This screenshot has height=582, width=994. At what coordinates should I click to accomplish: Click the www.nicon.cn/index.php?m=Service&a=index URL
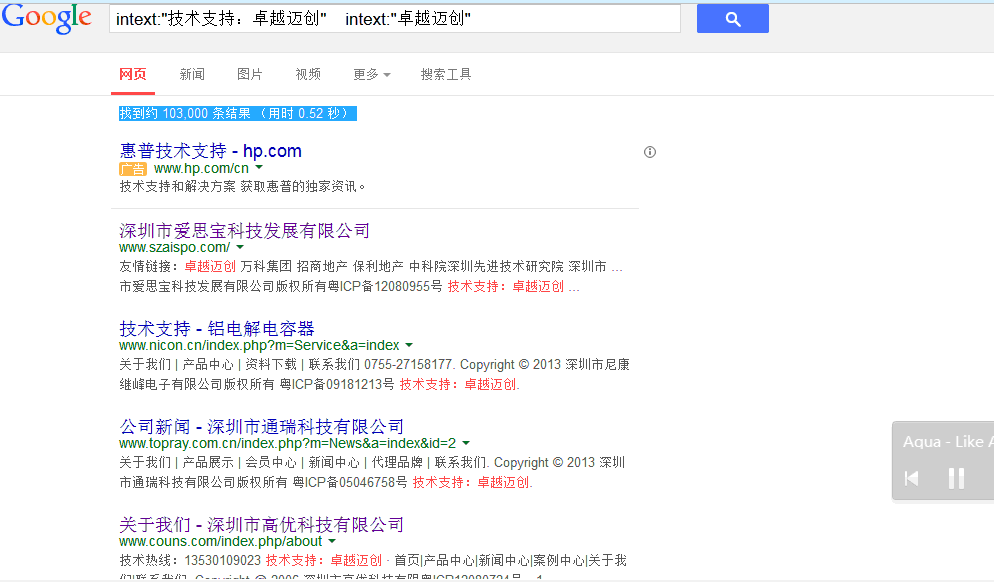tap(259, 346)
